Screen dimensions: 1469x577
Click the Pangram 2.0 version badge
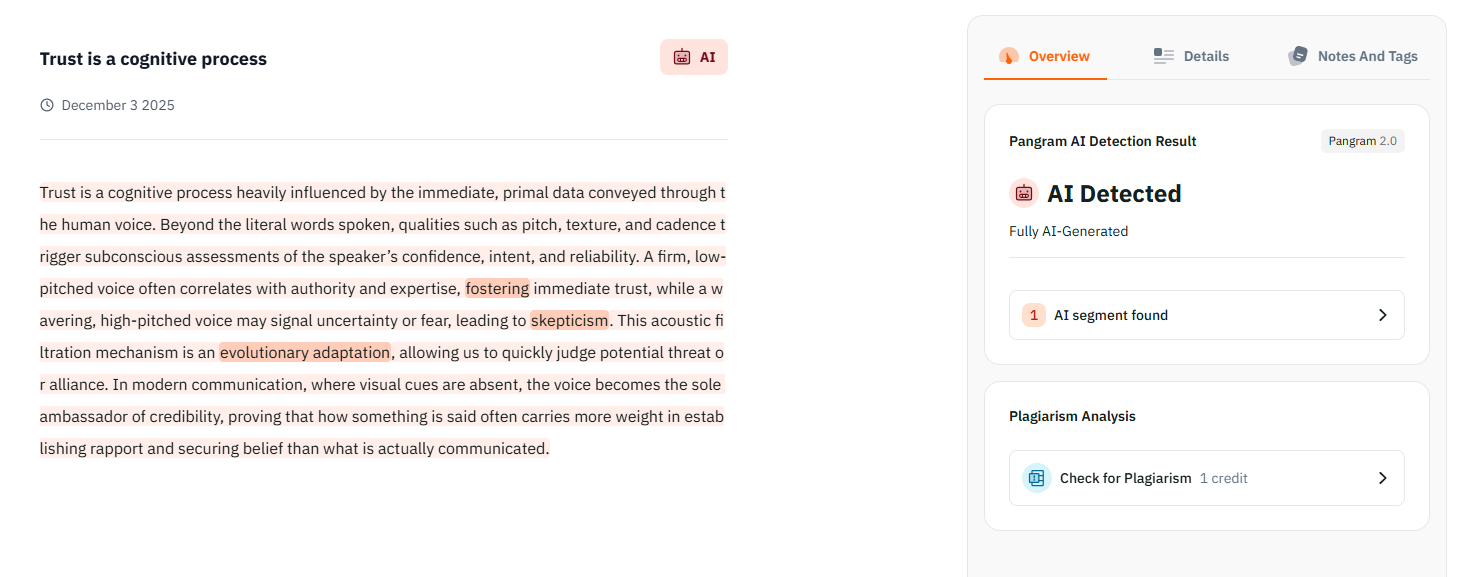coord(1362,141)
